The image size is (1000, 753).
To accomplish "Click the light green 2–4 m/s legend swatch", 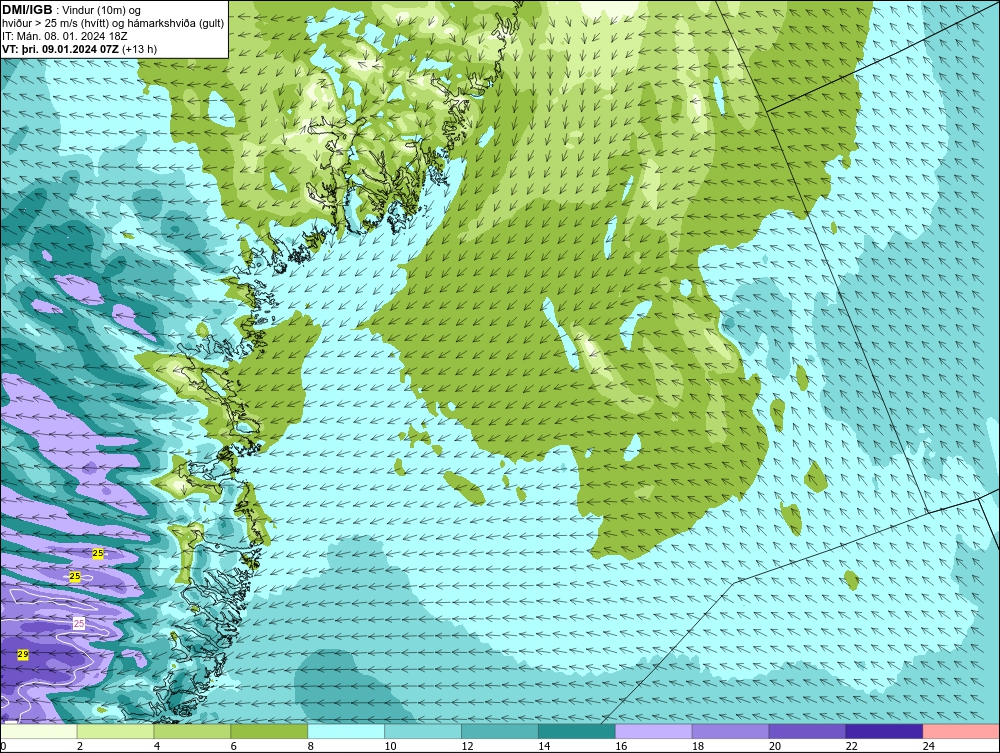I will pyautogui.click(x=115, y=731).
